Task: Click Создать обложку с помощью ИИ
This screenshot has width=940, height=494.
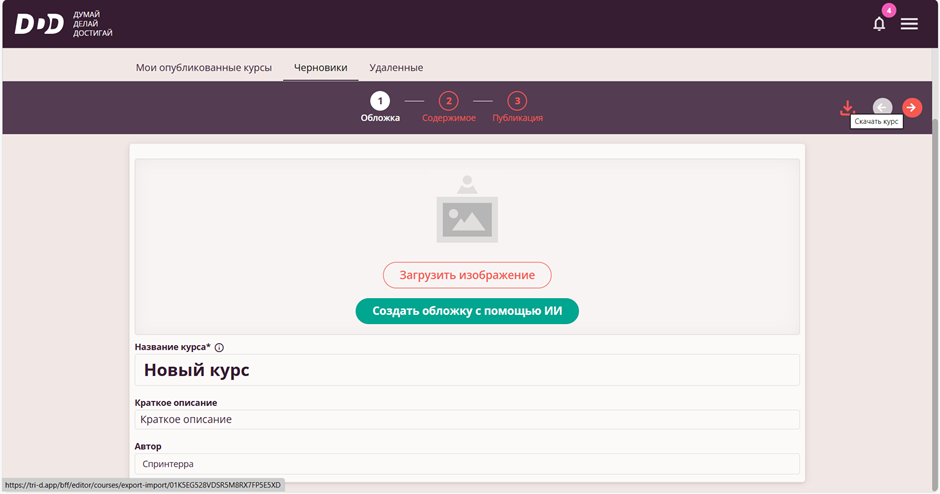Action: pyautogui.click(x=467, y=311)
